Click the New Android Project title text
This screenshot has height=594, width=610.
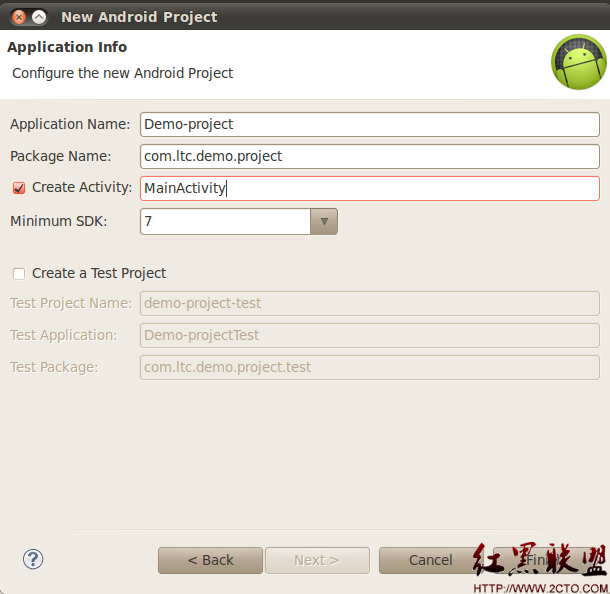point(139,17)
